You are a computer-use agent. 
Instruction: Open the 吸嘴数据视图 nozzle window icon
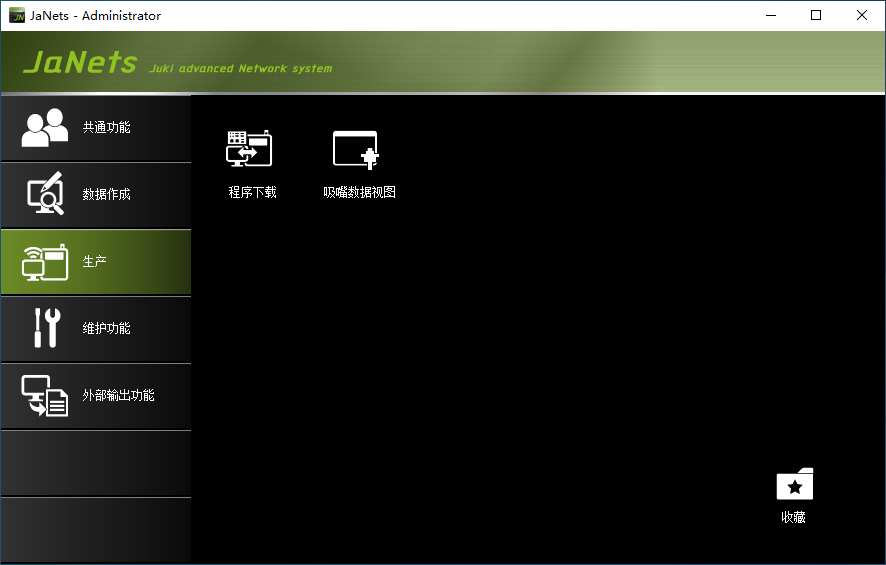[357, 150]
